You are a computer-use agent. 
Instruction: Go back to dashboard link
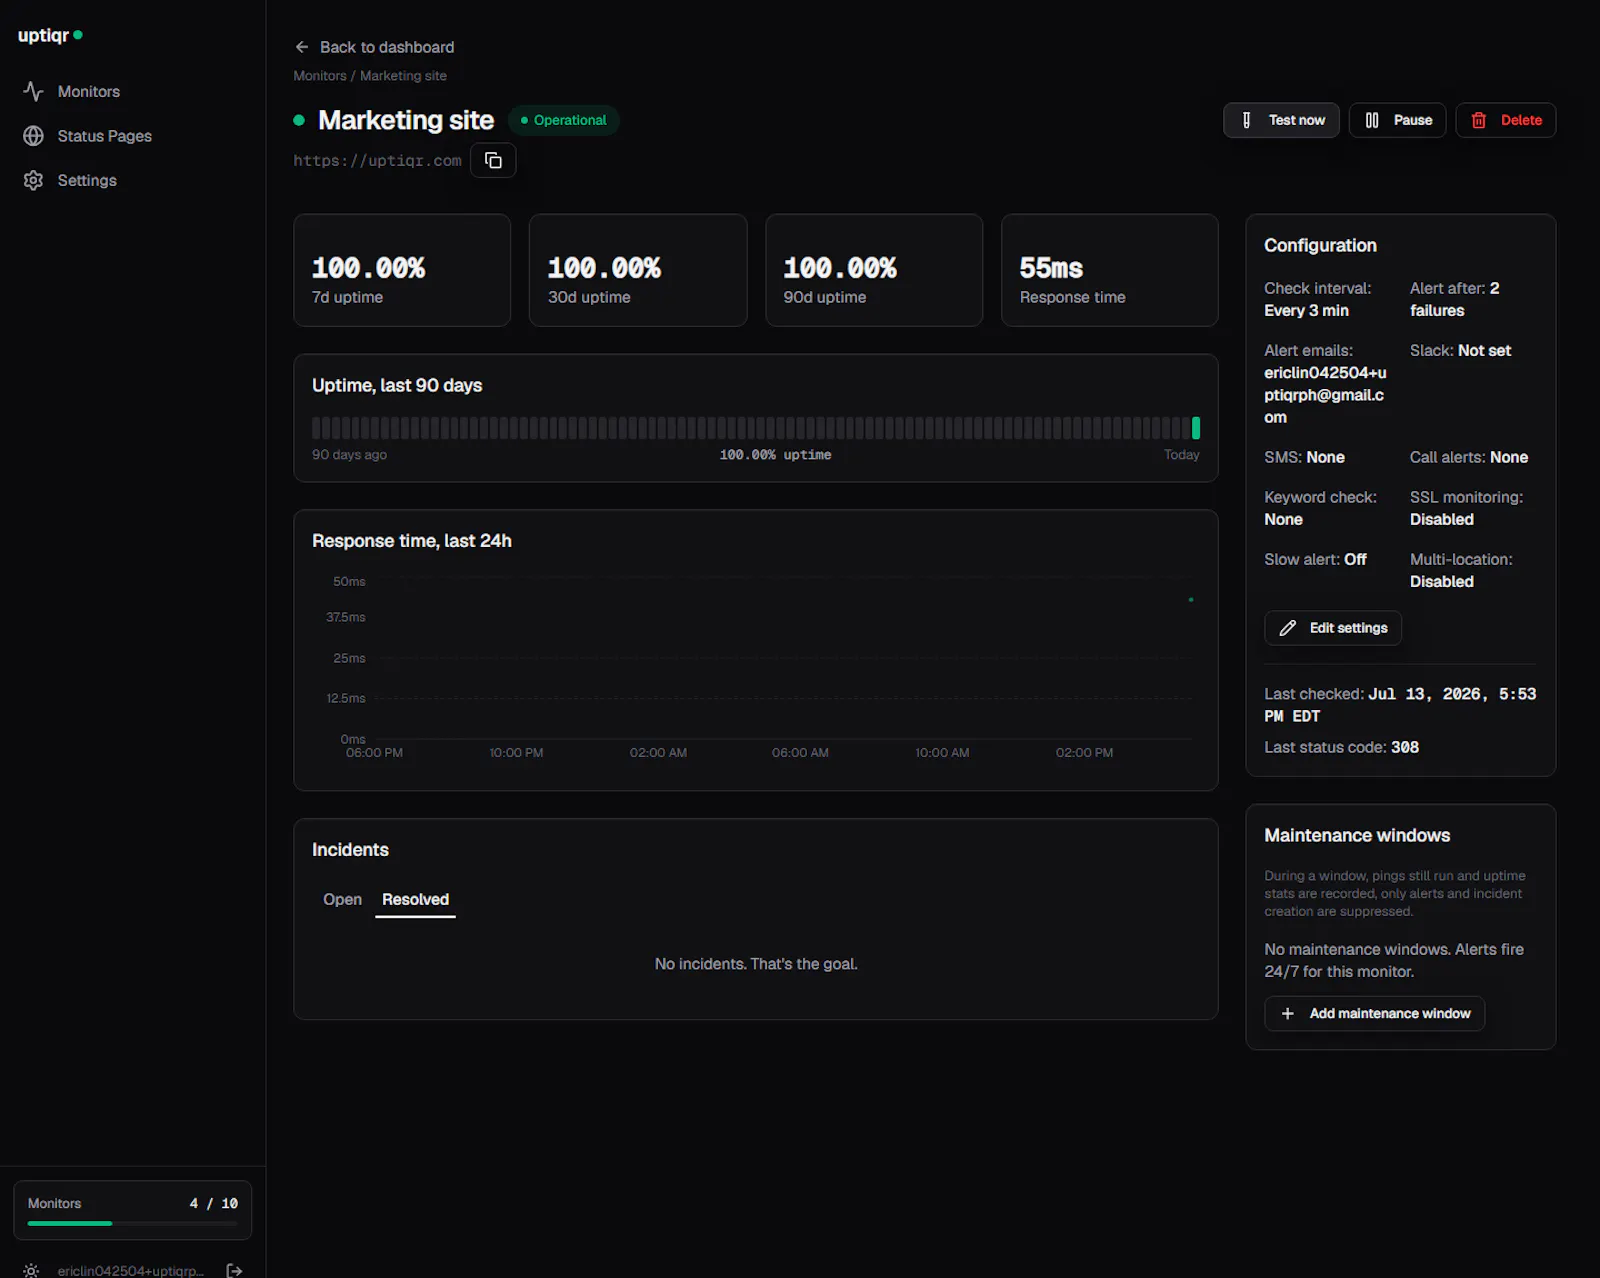(x=374, y=47)
